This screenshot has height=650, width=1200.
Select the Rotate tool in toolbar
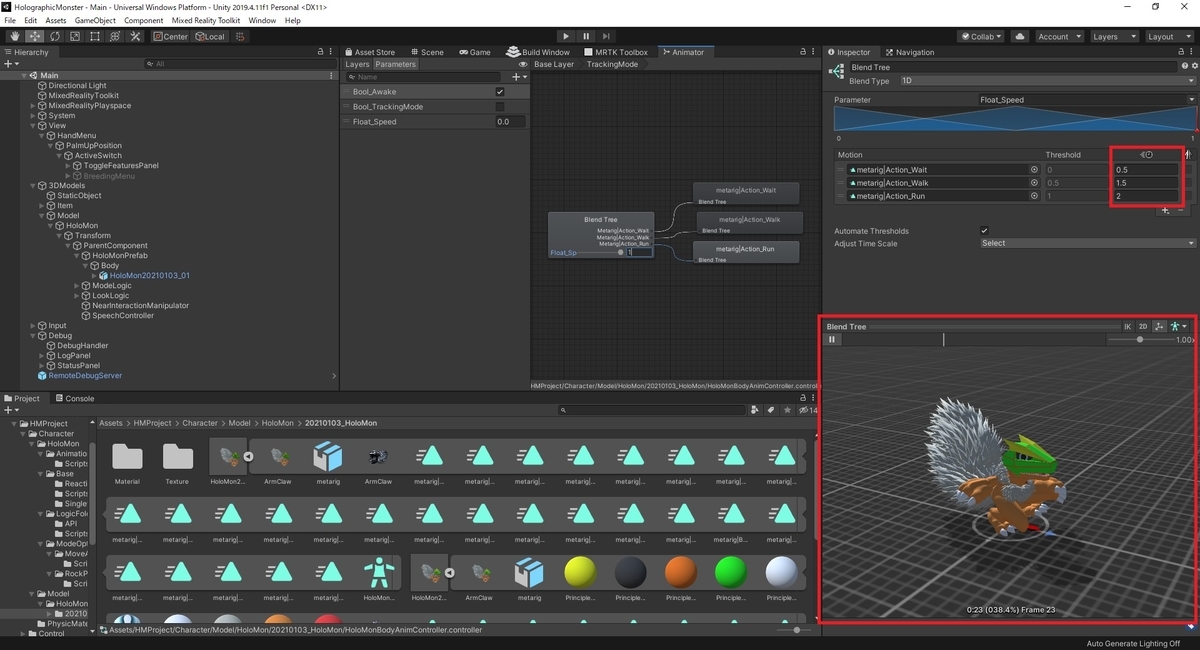tap(54, 36)
